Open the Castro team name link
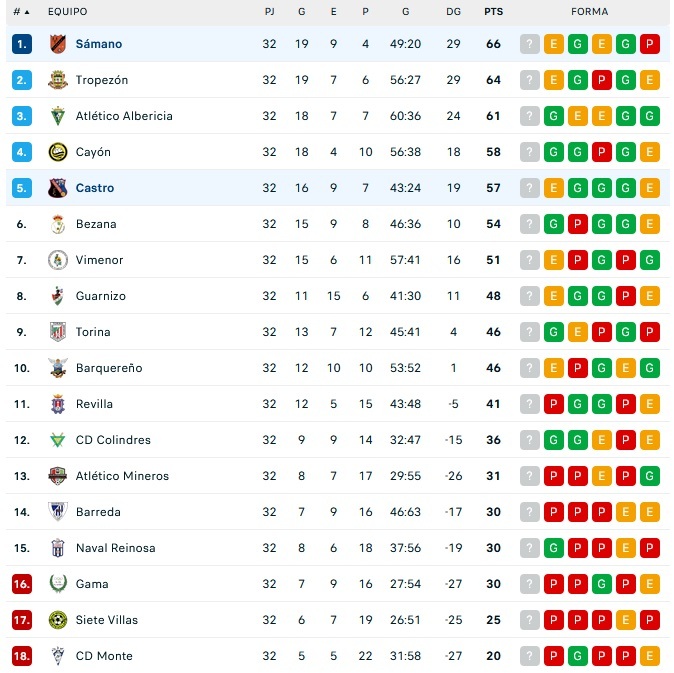The image size is (674, 673). [95, 188]
